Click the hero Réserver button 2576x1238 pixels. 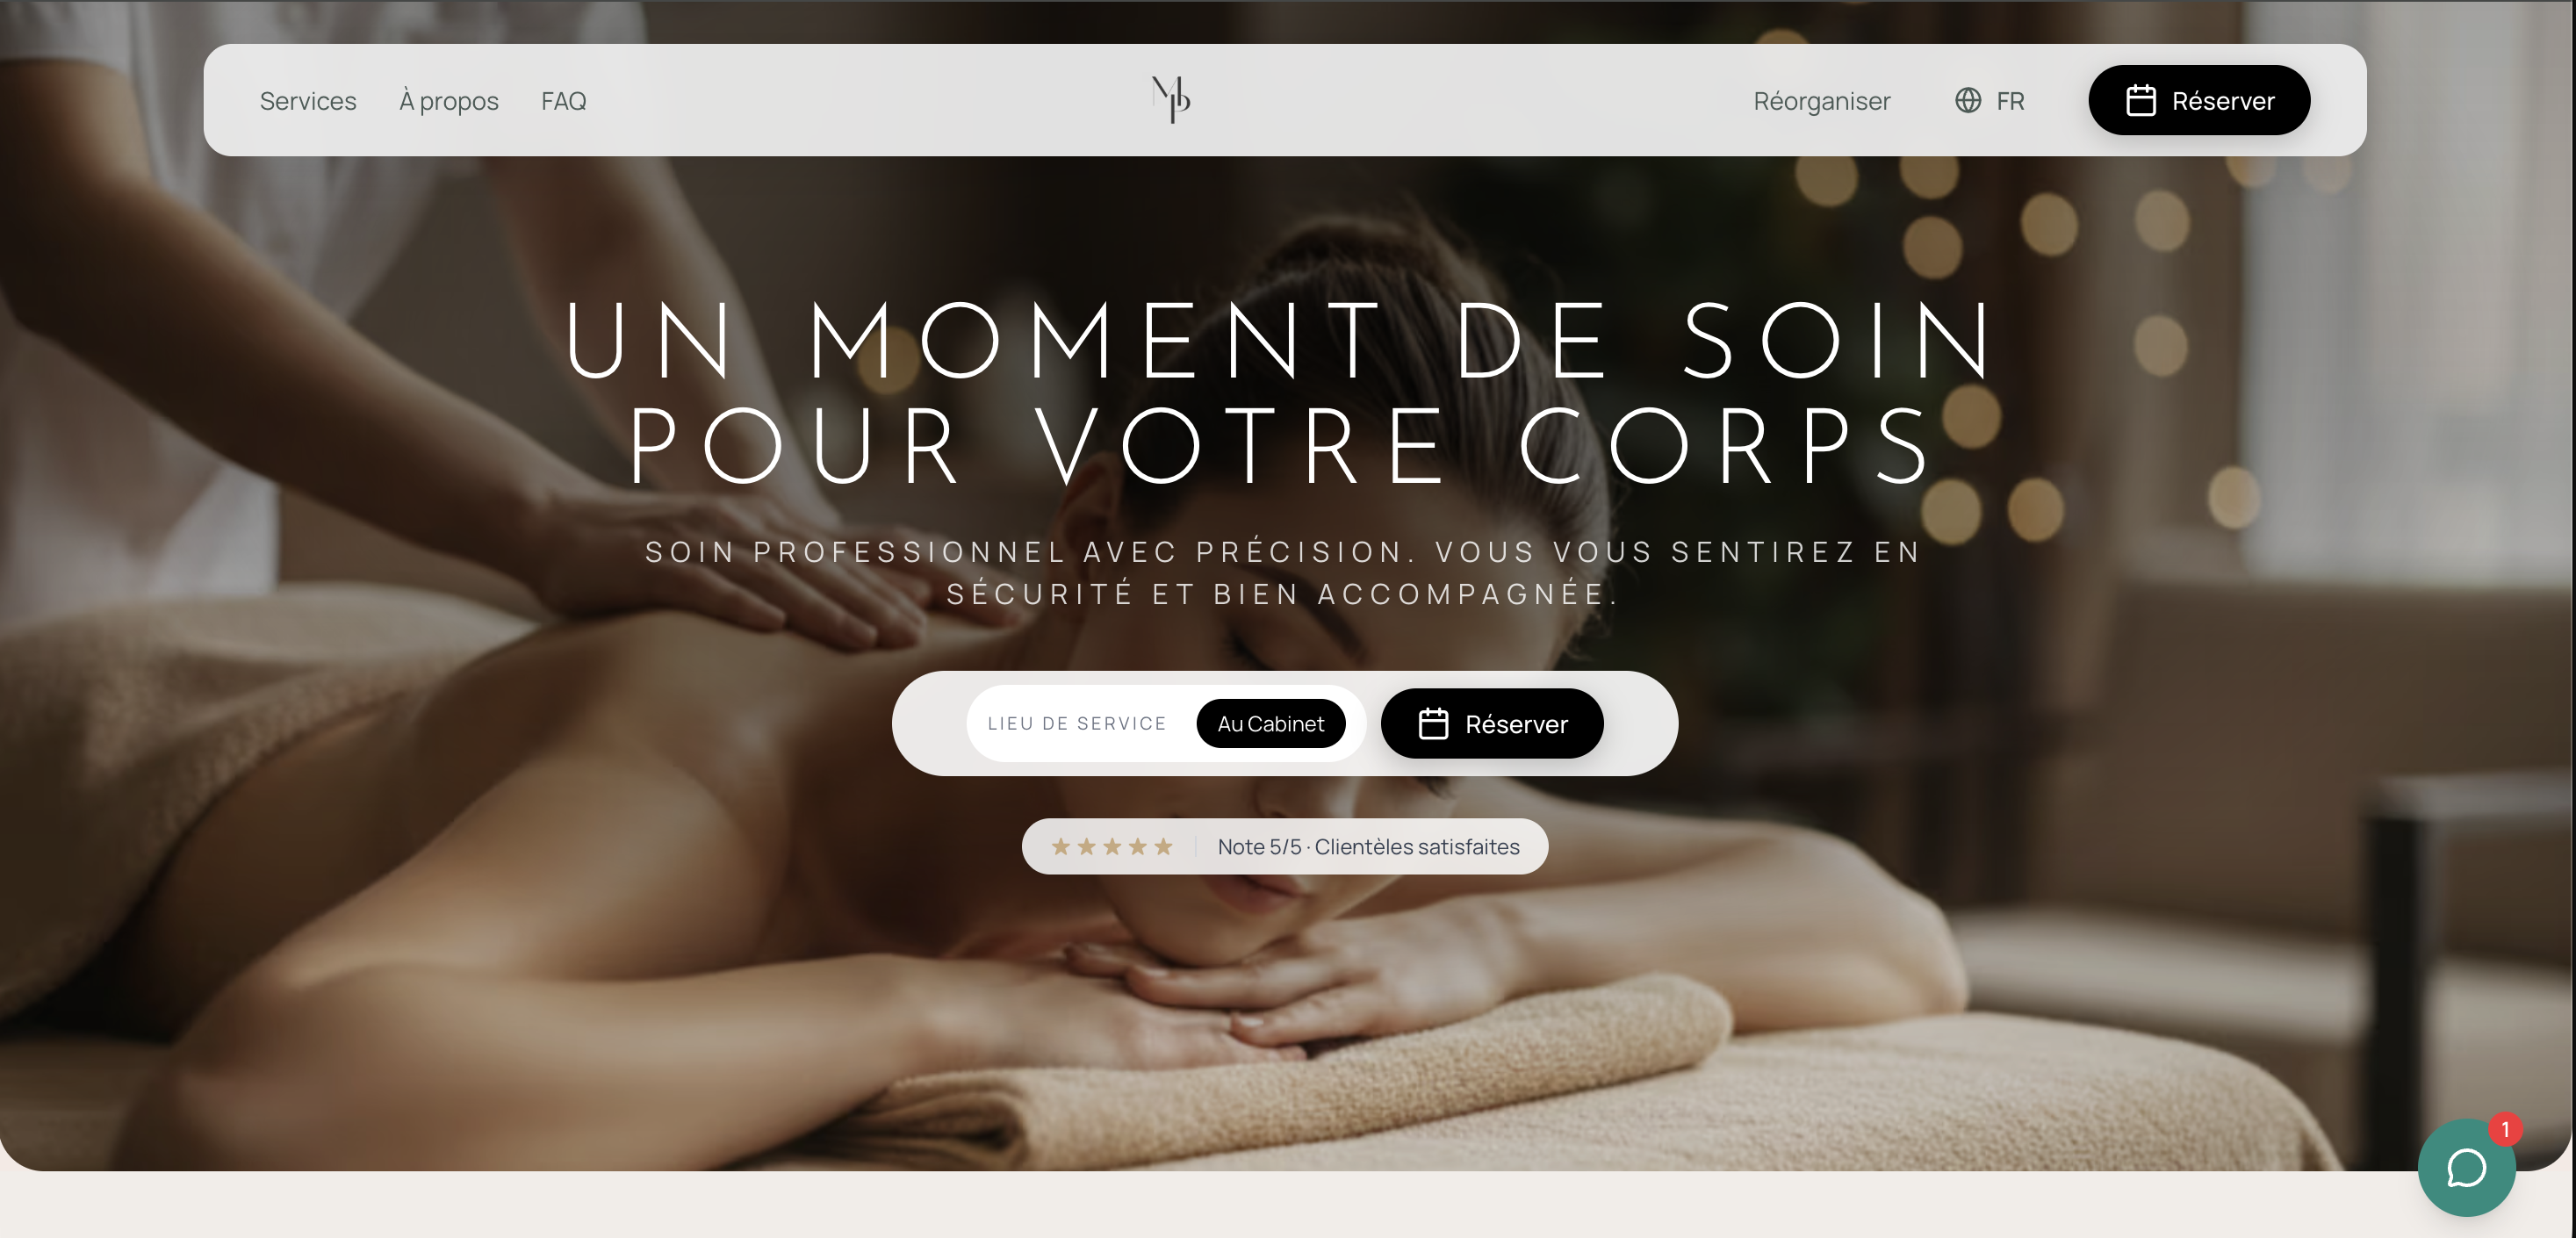1491,723
